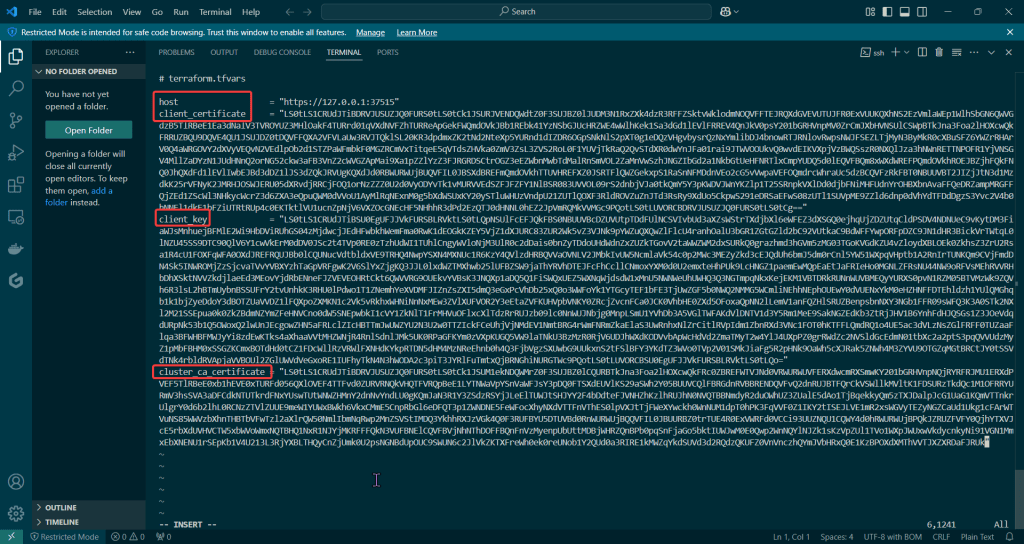Expand the Outline section
Screen dimensions: 1024x544
(60, 507)
